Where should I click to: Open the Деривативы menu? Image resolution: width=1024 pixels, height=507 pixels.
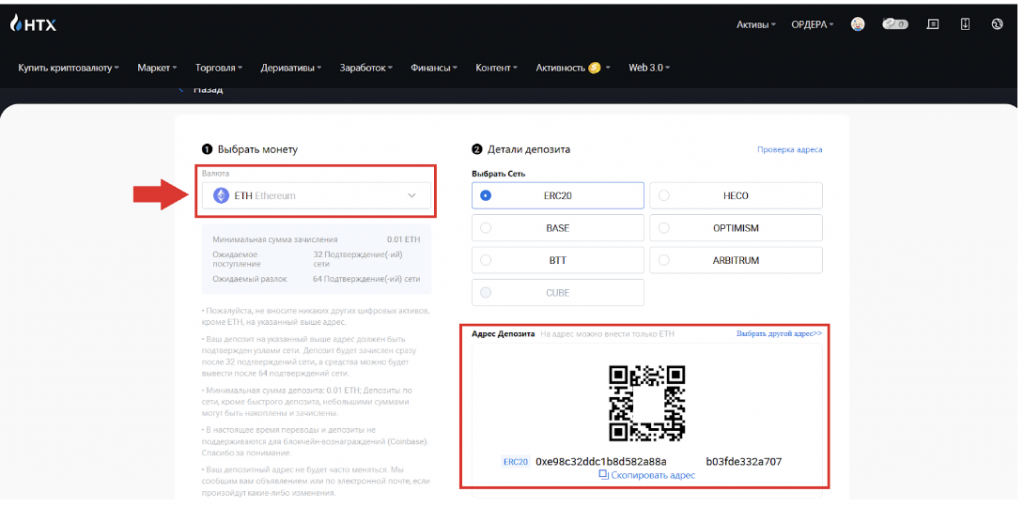pyautogui.click(x=291, y=67)
